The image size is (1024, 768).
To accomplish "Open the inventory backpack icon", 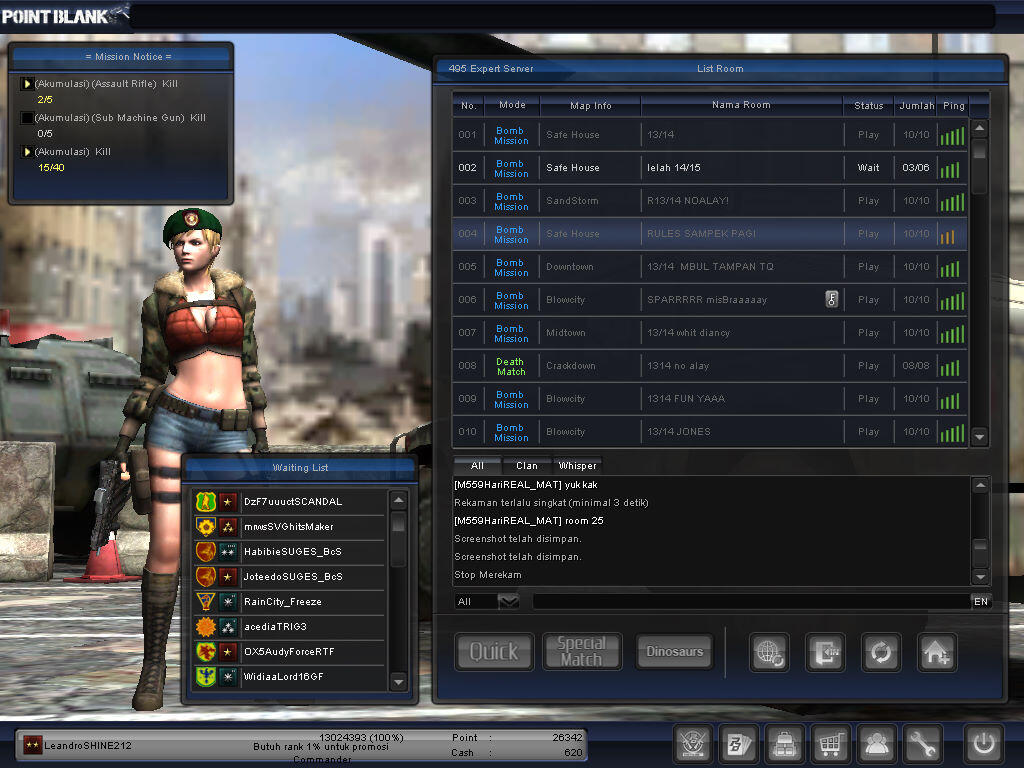I will point(784,743).
